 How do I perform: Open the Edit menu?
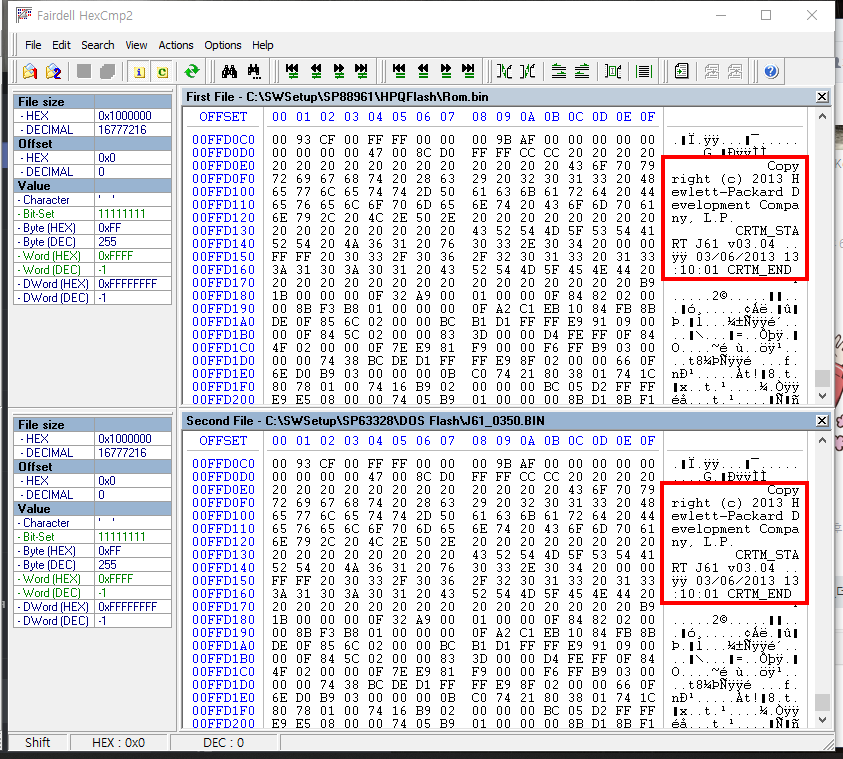point(61,45)
